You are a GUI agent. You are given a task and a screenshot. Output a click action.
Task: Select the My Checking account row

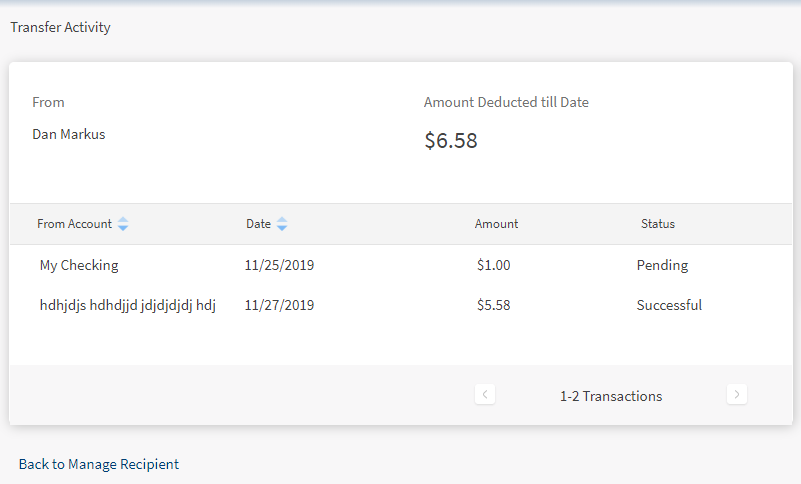(x=79, y=265)
